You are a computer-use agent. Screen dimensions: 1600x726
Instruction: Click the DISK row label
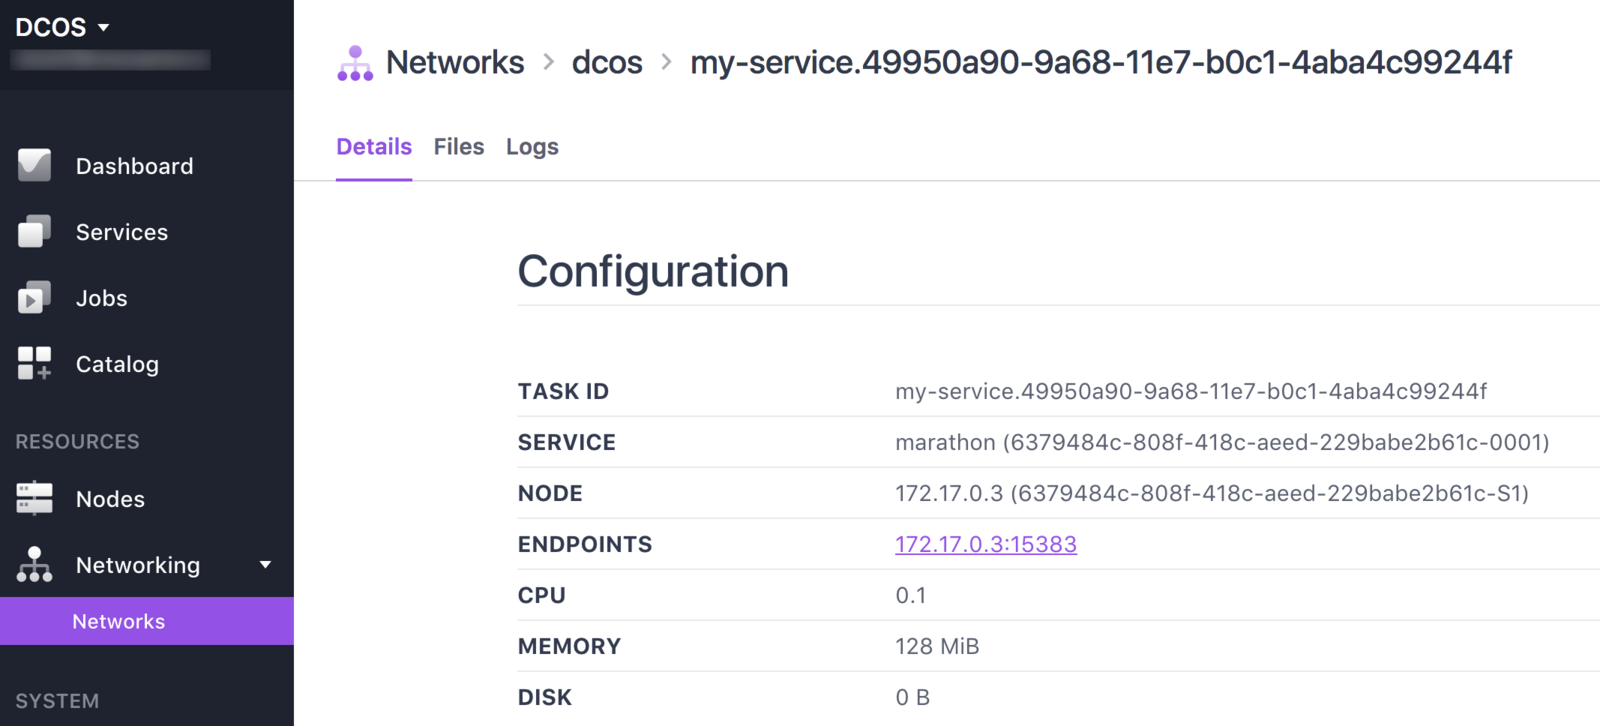[x=545, y=697]
